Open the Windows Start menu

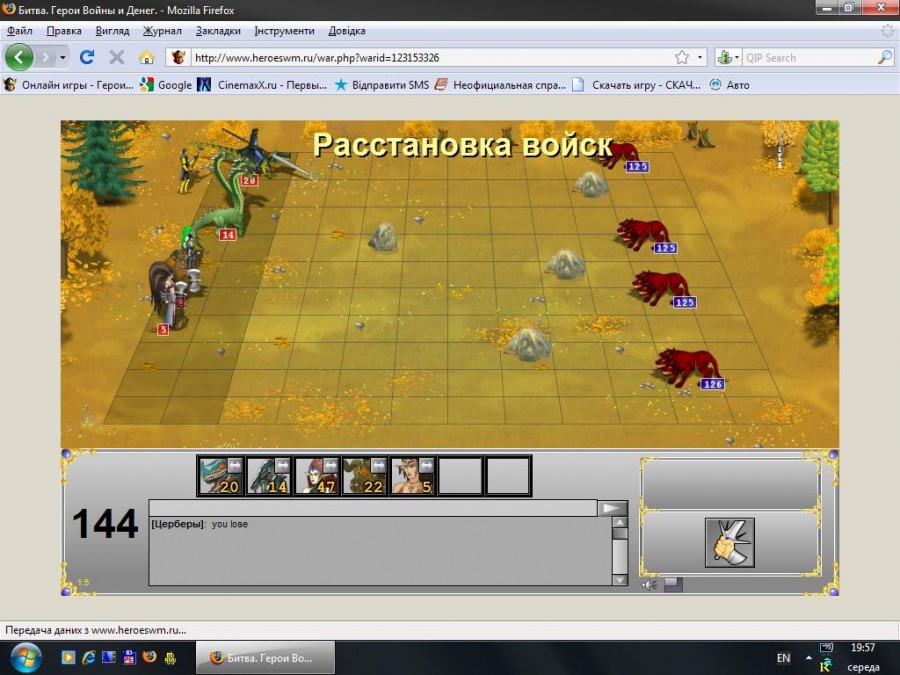tap(25, 657)
